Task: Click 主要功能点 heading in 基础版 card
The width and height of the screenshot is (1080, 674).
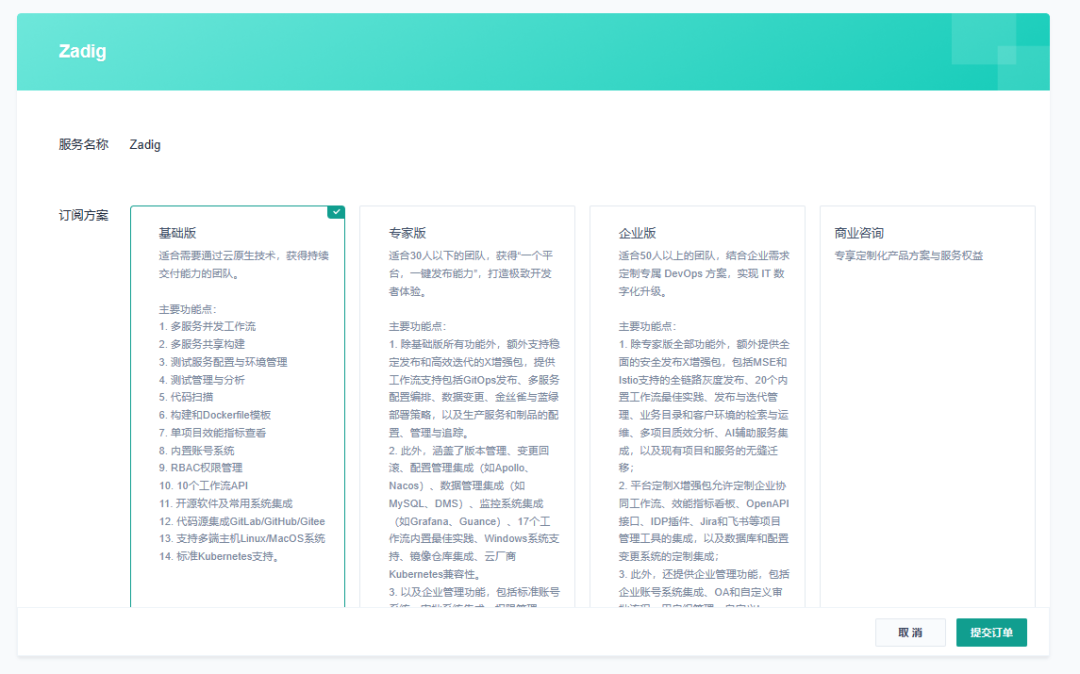Action: point(187,309)
